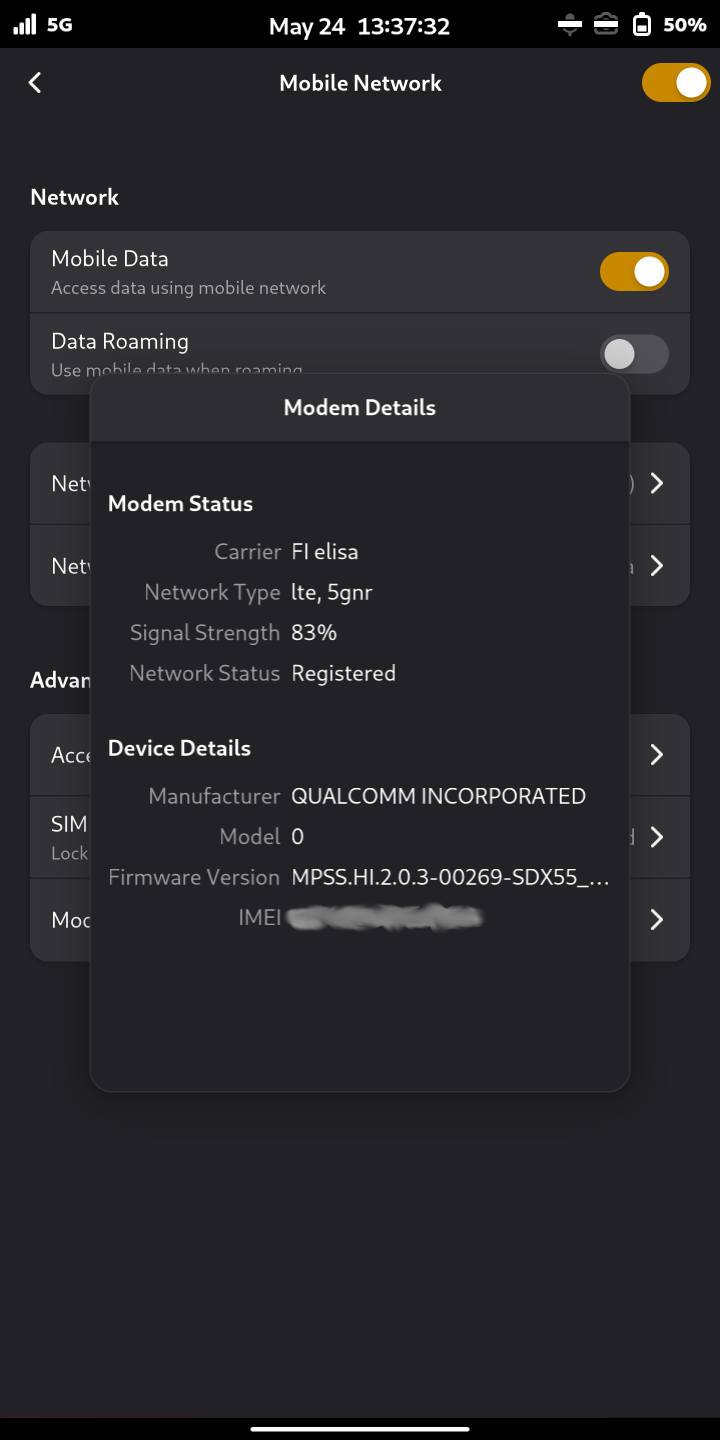The height and width of the screenshot is (1440, 720).
Task: Tap the network connection status icon
Action: point(570,25)
